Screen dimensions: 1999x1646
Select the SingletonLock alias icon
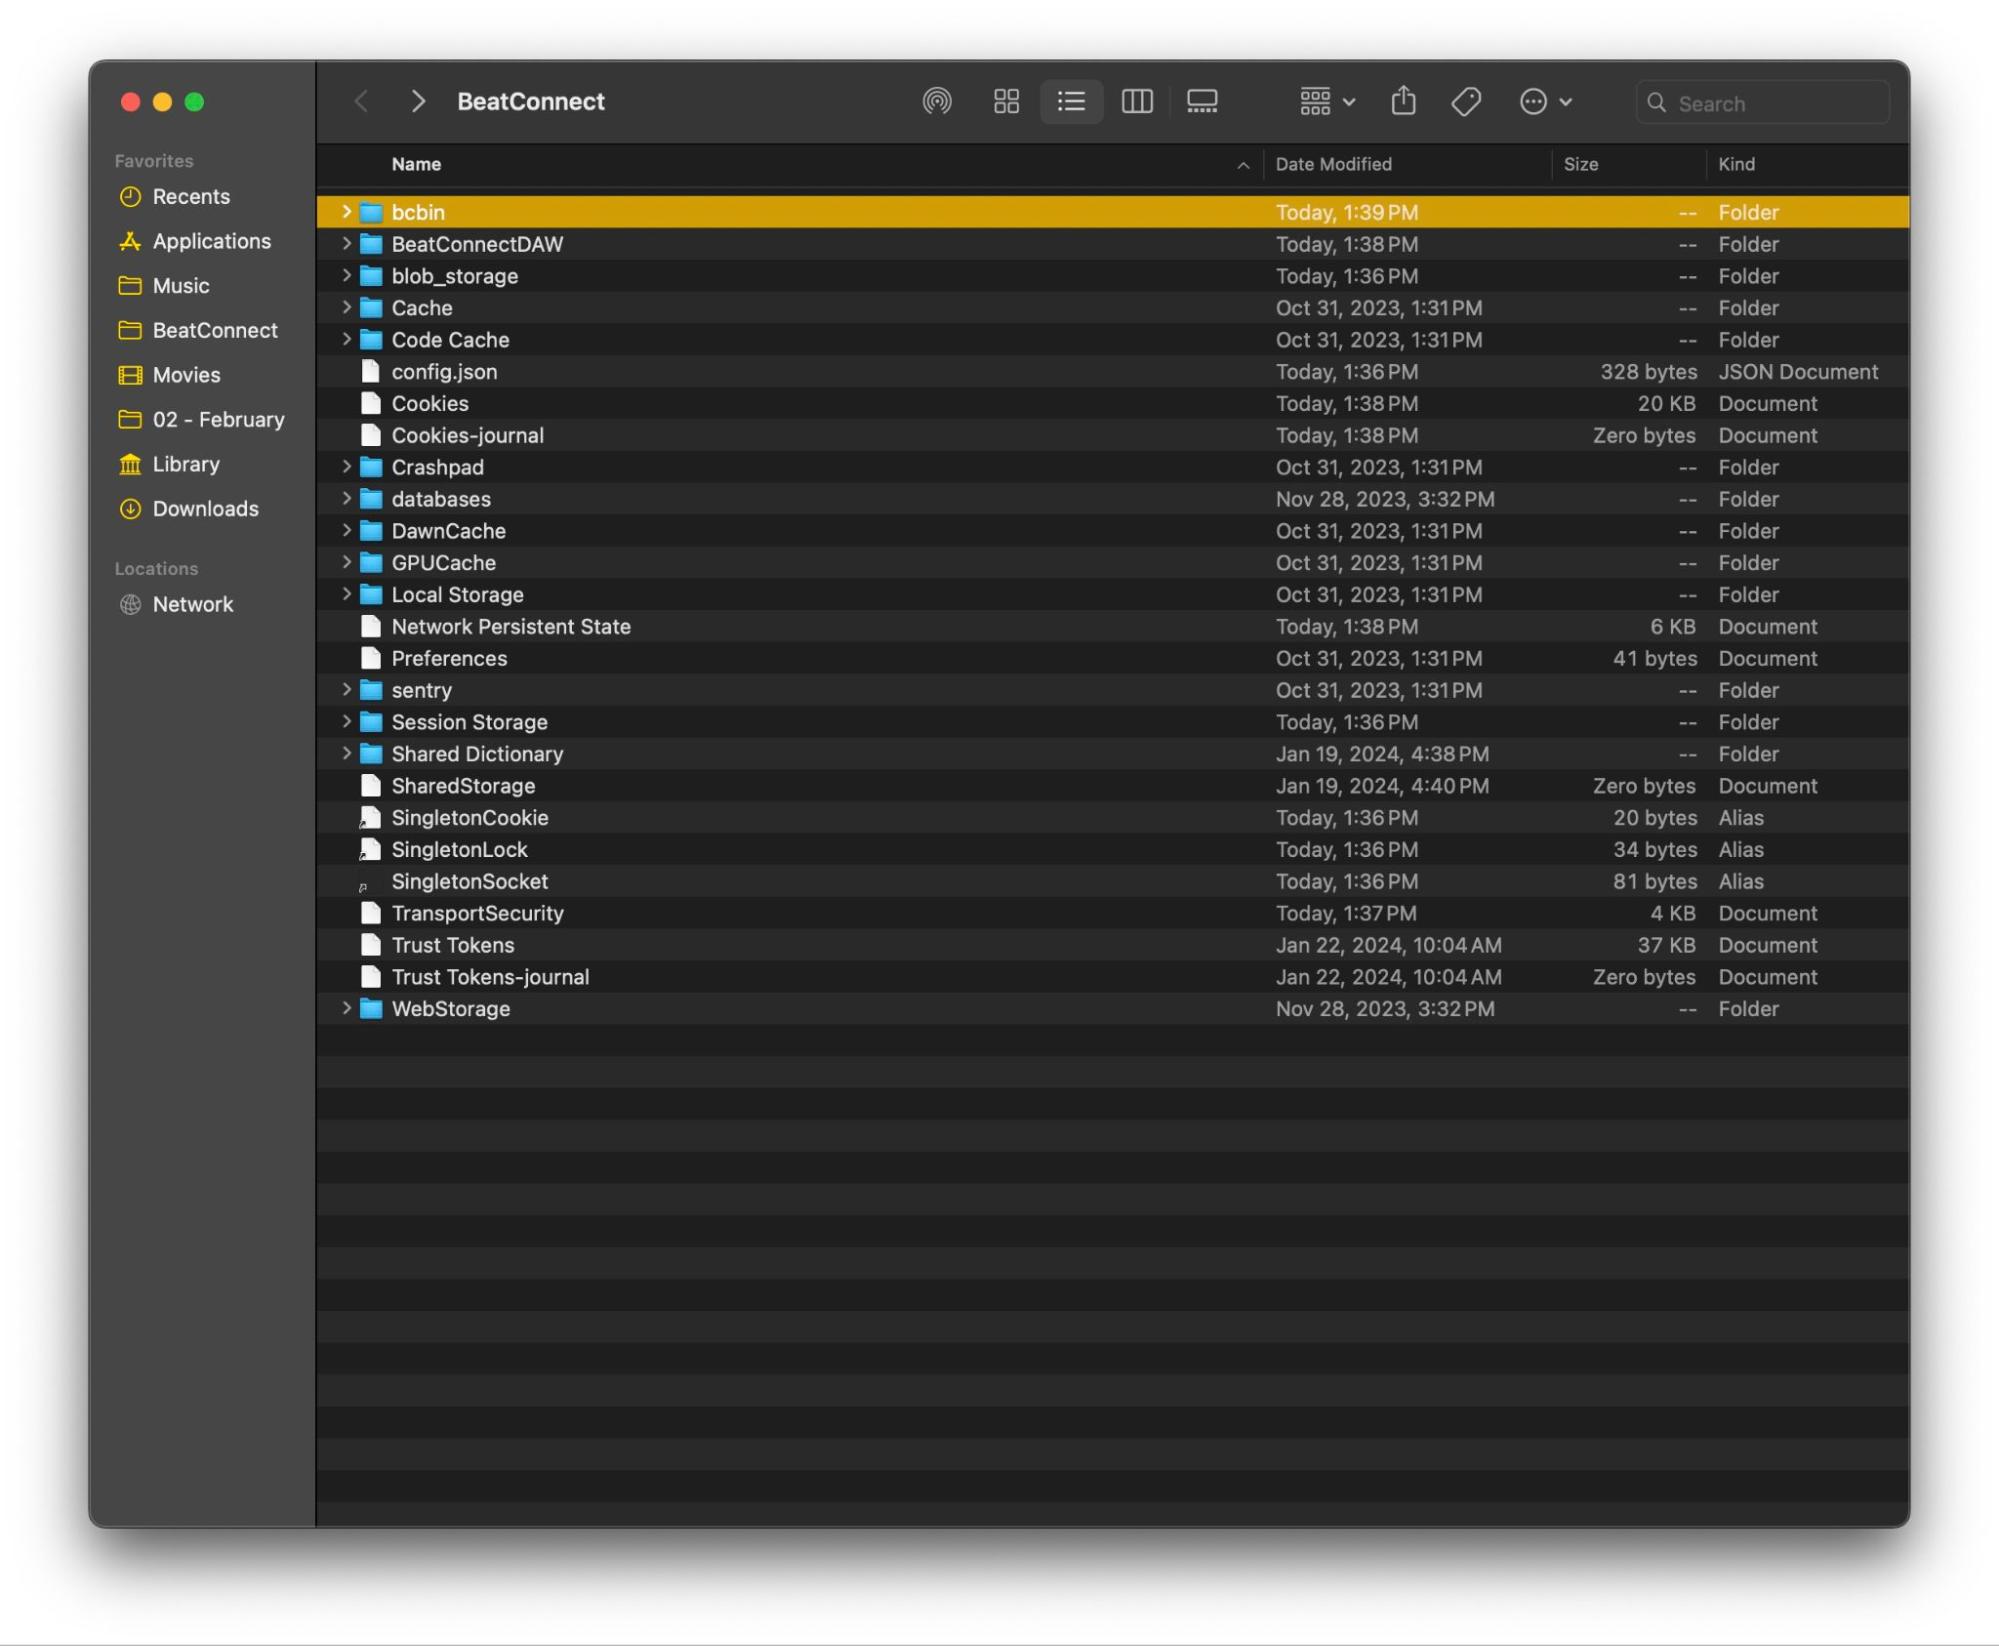click(x=370, y=850)
